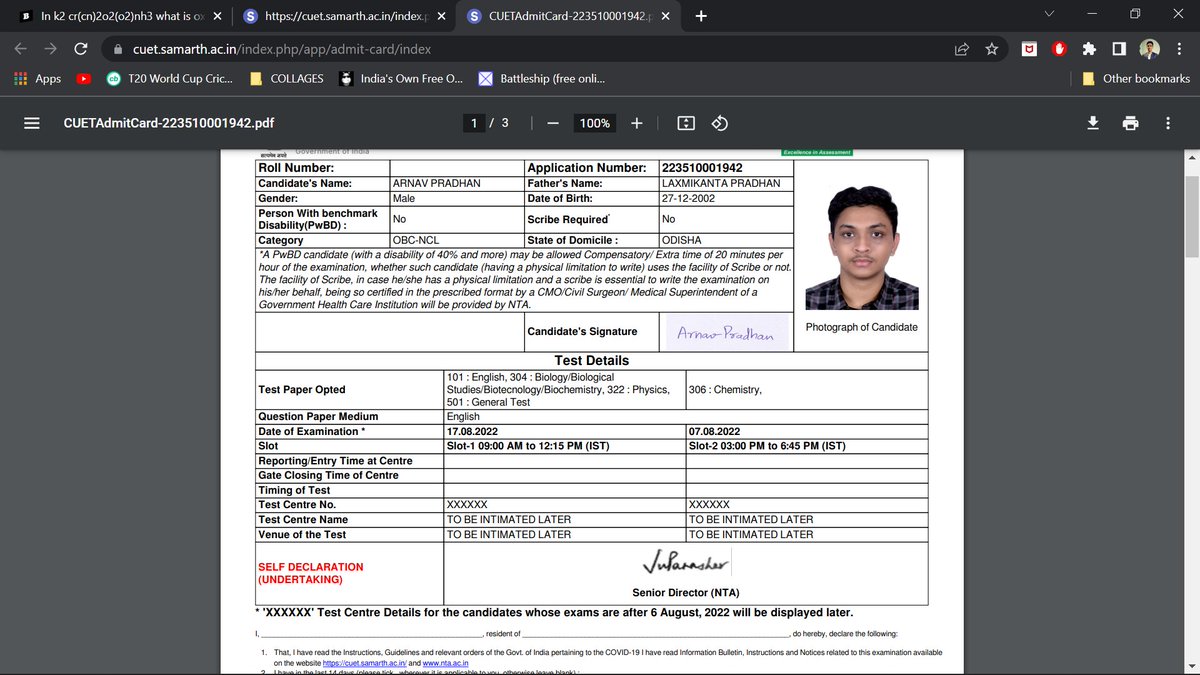Print the admit card PDF
1200x675 pixels.
(1130, 123)
